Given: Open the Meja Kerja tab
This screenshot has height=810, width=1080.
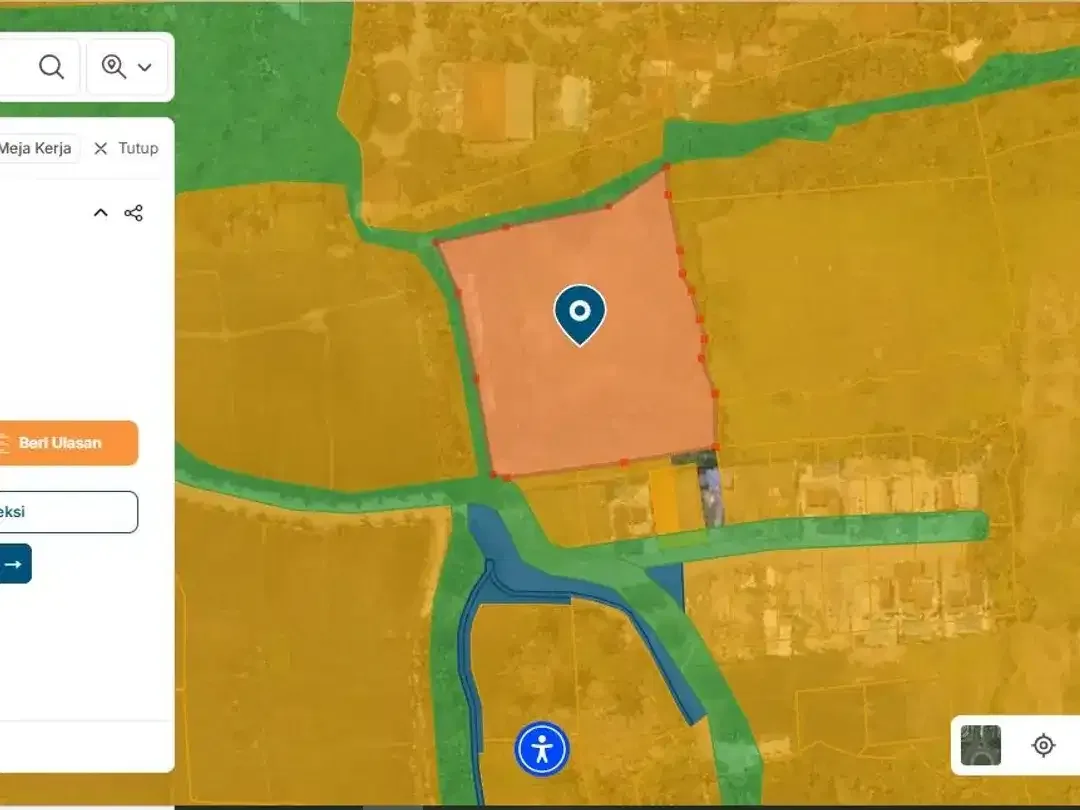Looking at the screenshot, I should click(36, 148).
